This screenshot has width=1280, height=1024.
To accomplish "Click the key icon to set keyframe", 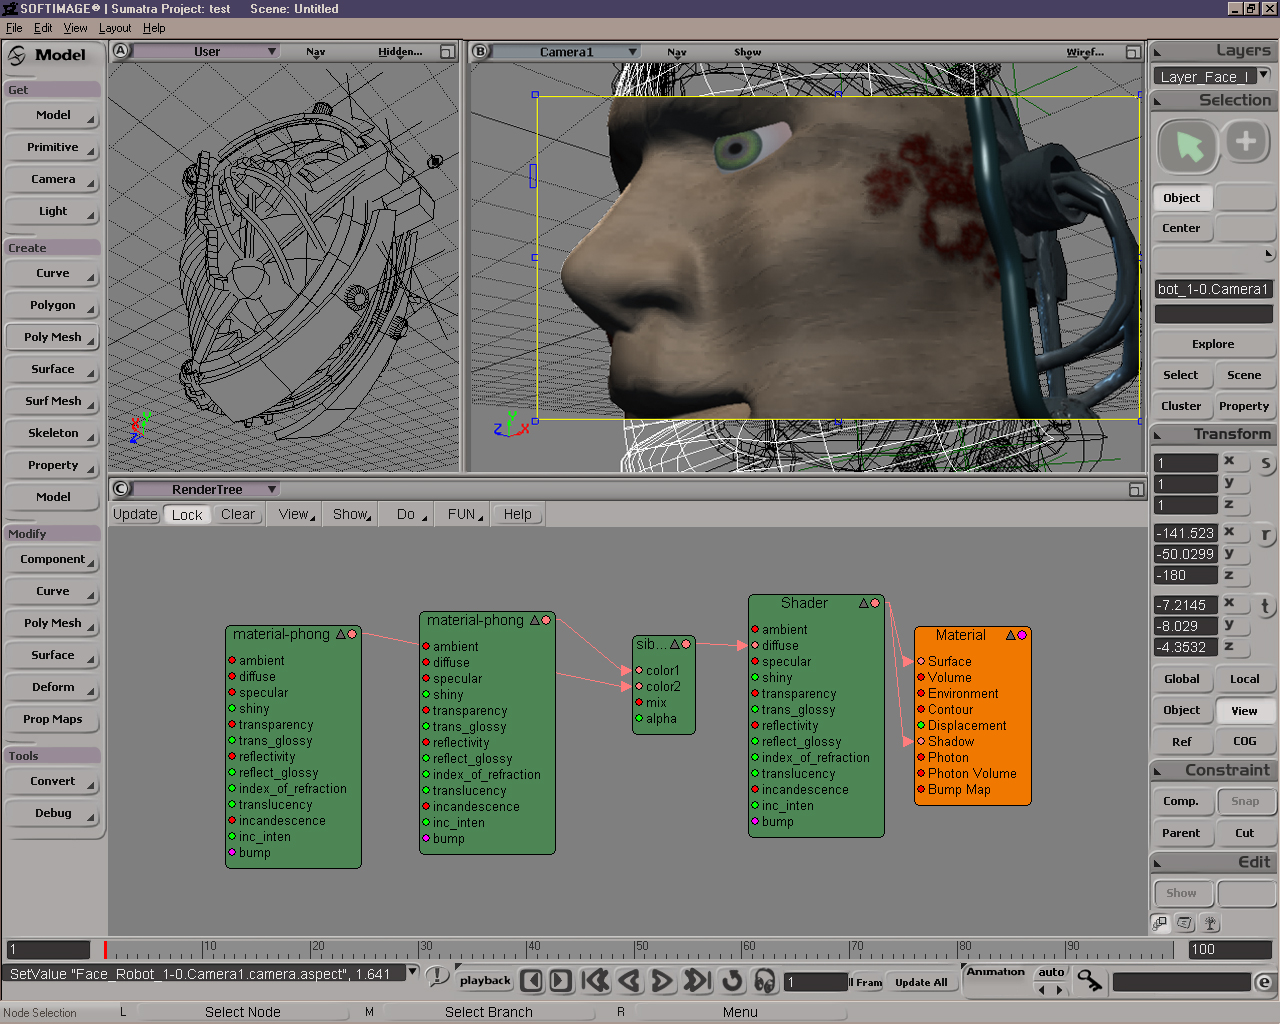I will (1090, 982).
